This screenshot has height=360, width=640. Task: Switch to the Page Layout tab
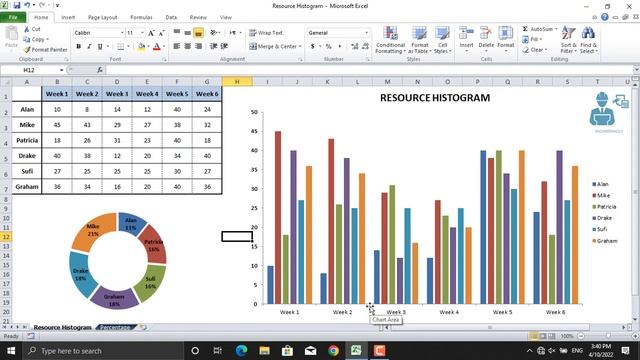(x=102, y=18)
